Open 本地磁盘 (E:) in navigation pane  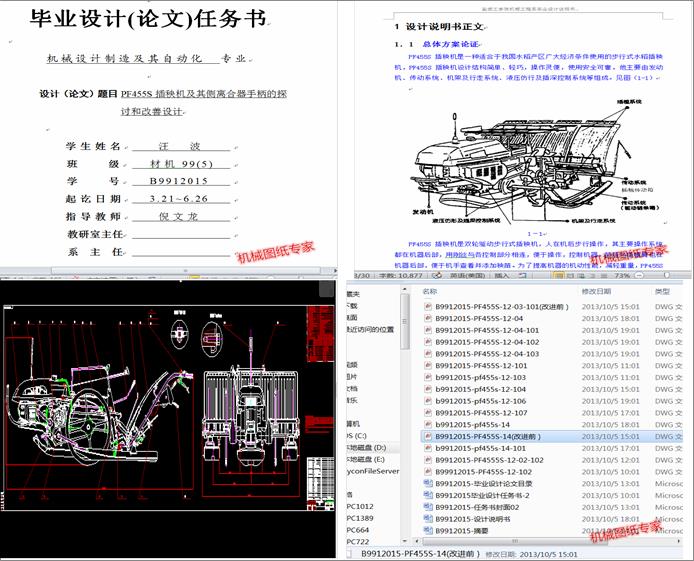(366, 460)
